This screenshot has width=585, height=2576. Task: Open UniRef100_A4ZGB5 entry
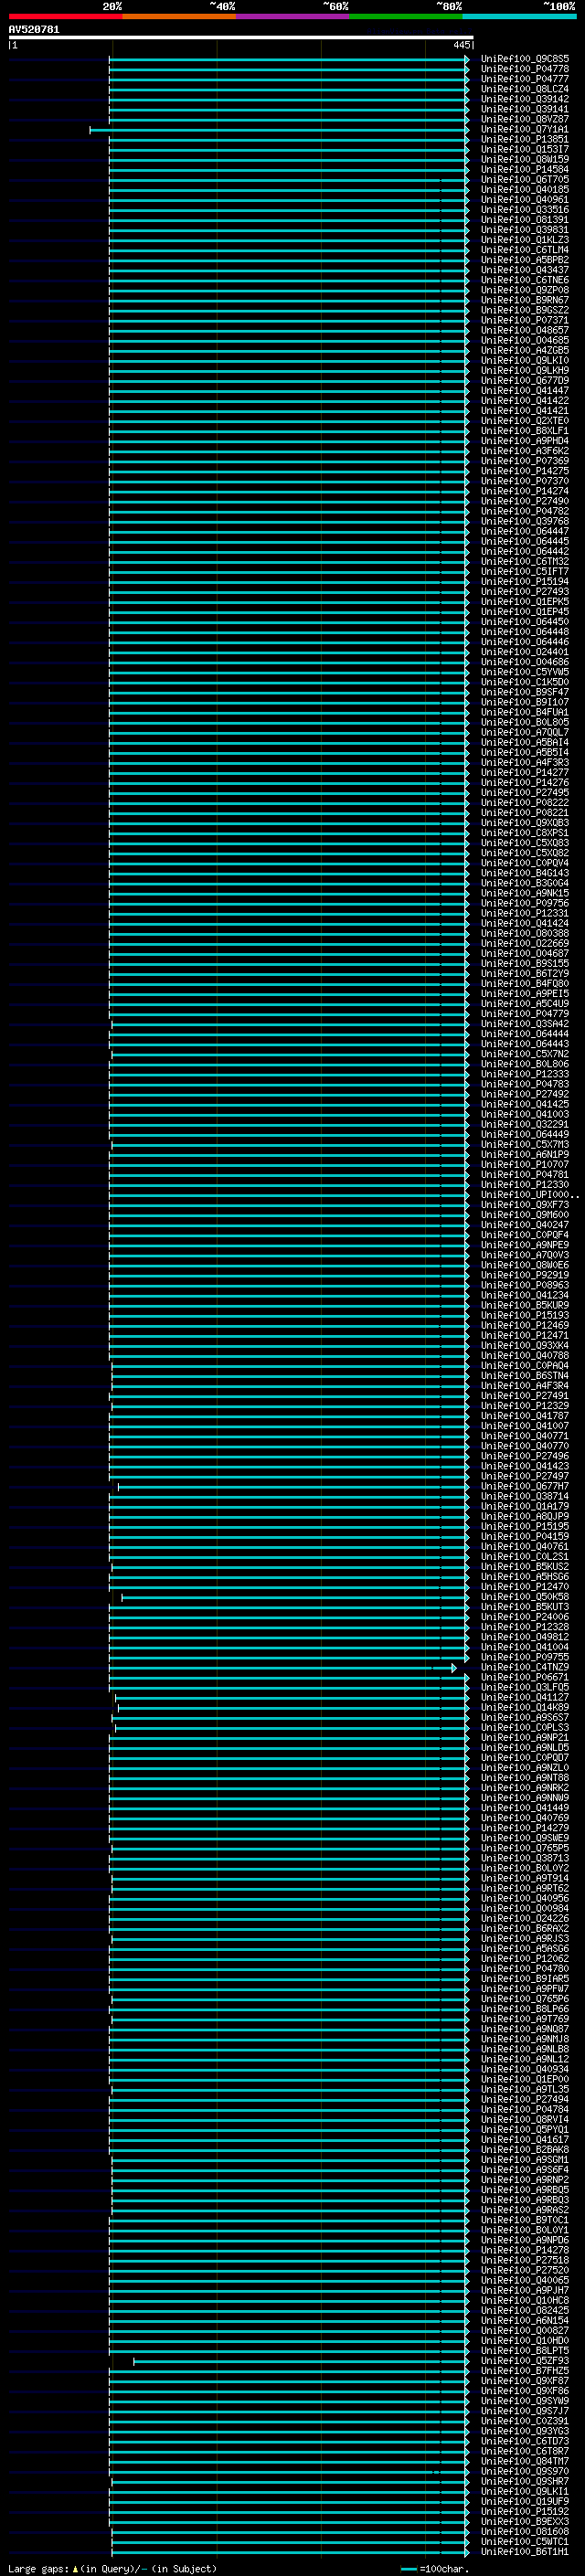[525, 350]
